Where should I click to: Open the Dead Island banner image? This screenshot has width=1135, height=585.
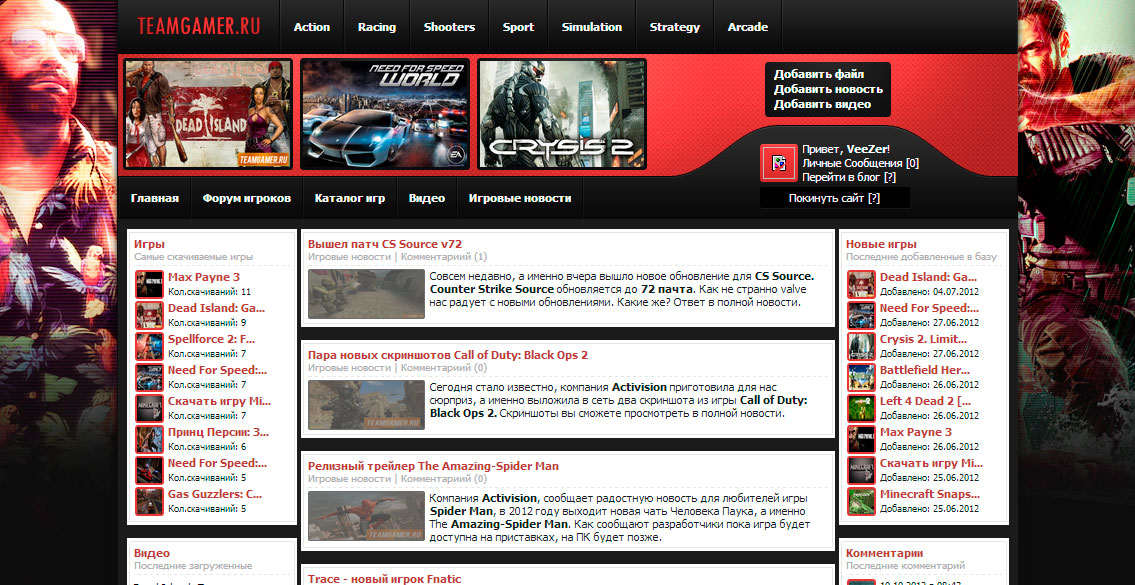pos(208,114)
